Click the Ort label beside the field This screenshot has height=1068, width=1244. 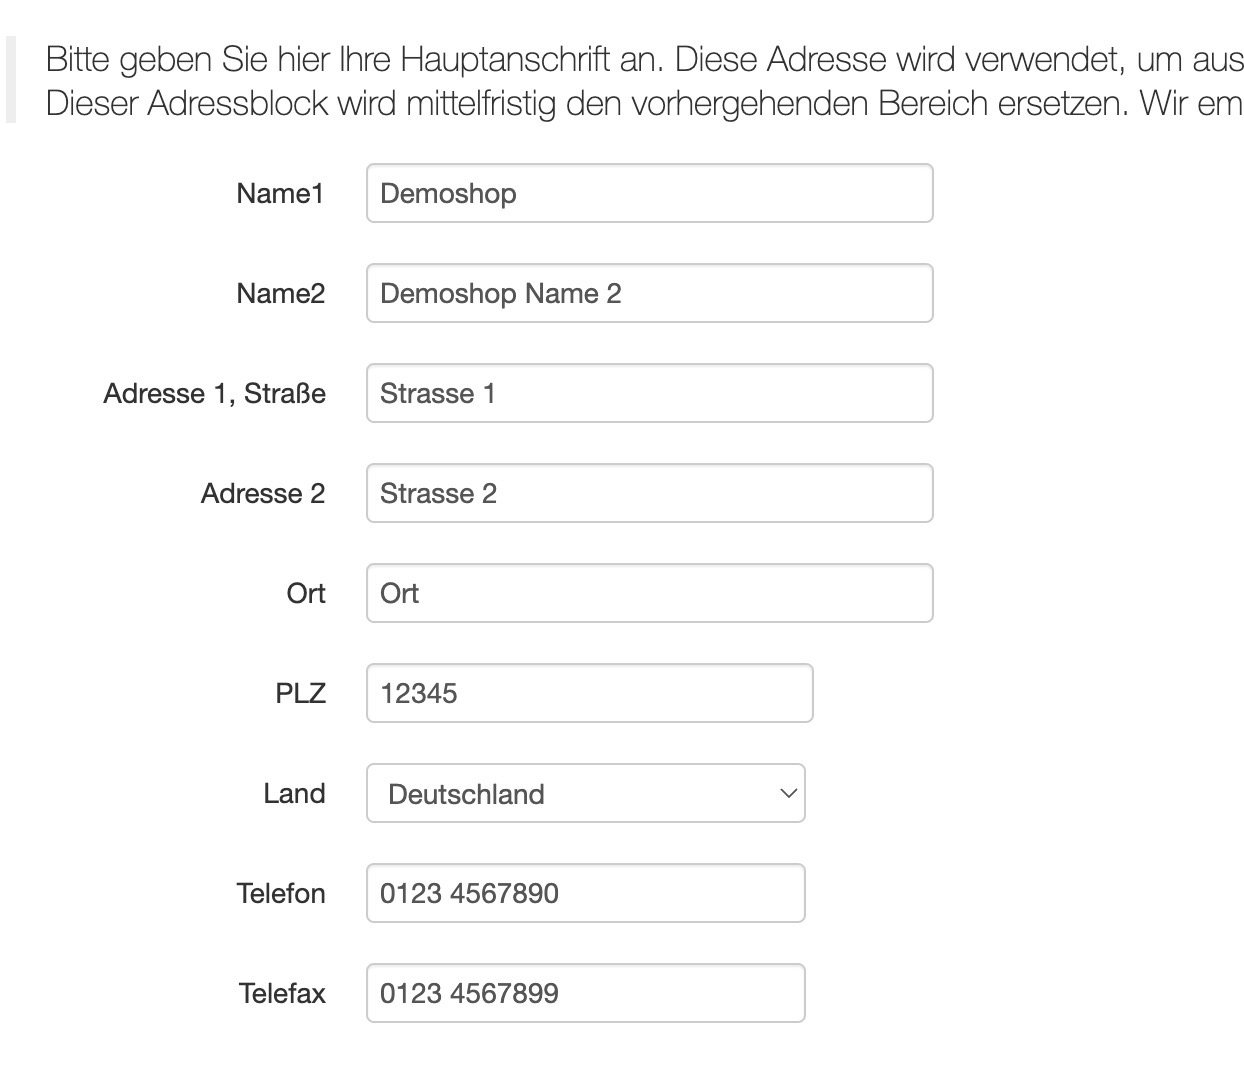pos(305,593)
